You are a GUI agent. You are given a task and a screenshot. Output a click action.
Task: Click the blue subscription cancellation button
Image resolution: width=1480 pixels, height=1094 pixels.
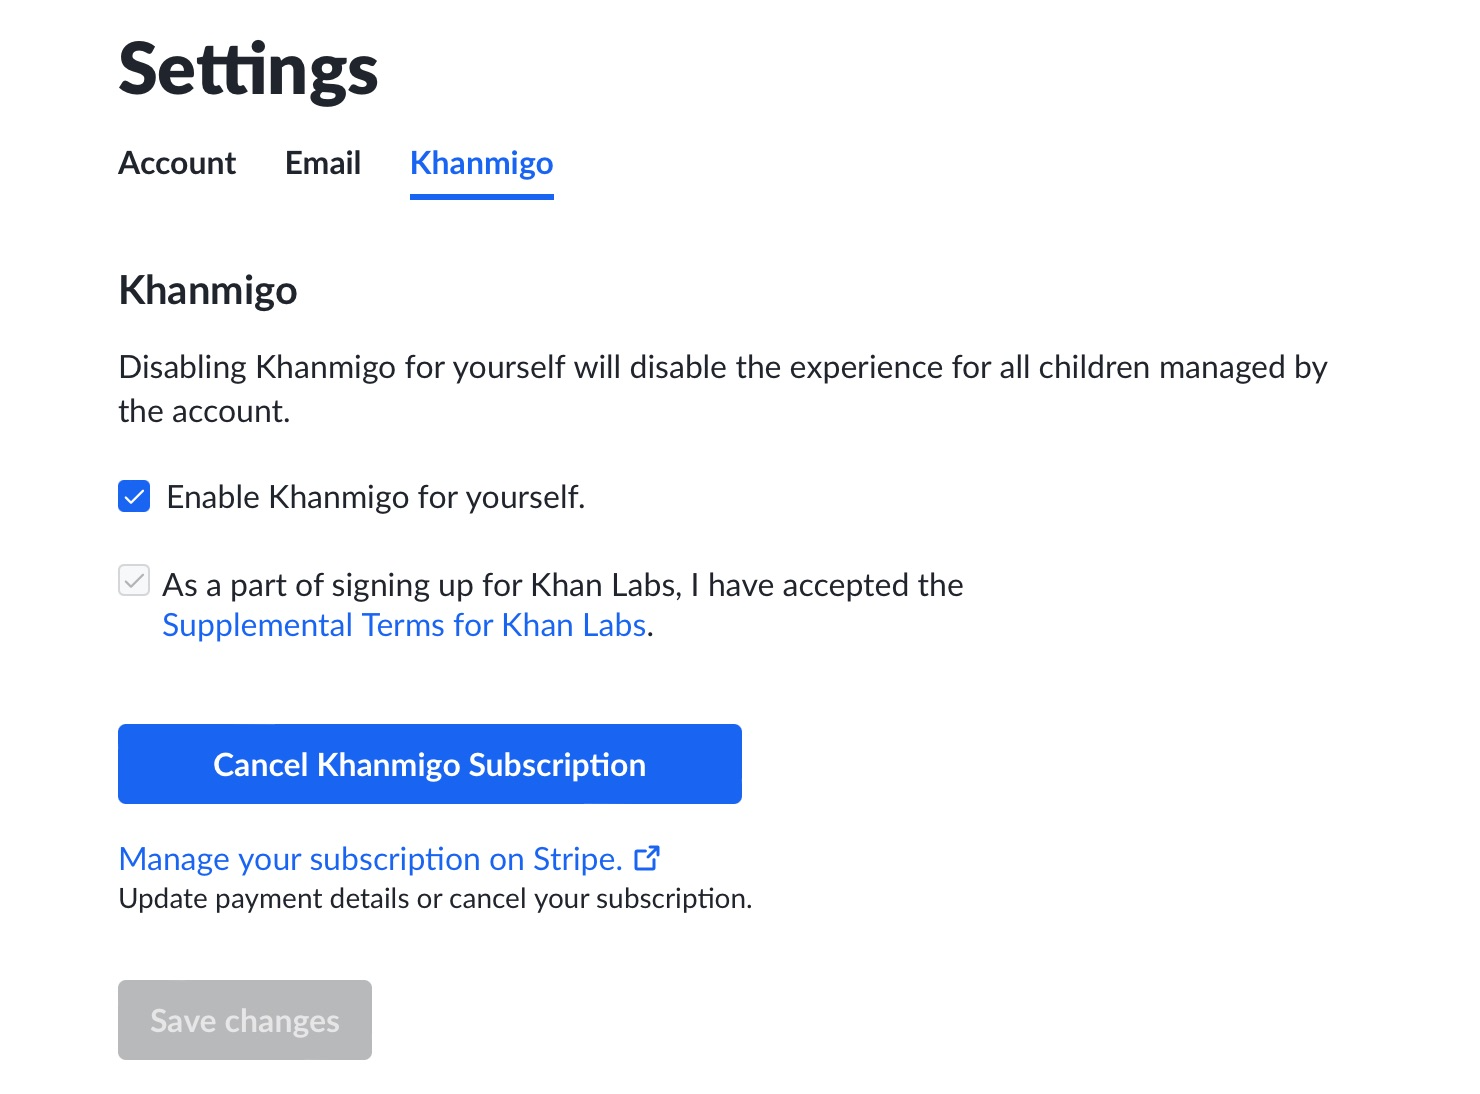[429, 763]
